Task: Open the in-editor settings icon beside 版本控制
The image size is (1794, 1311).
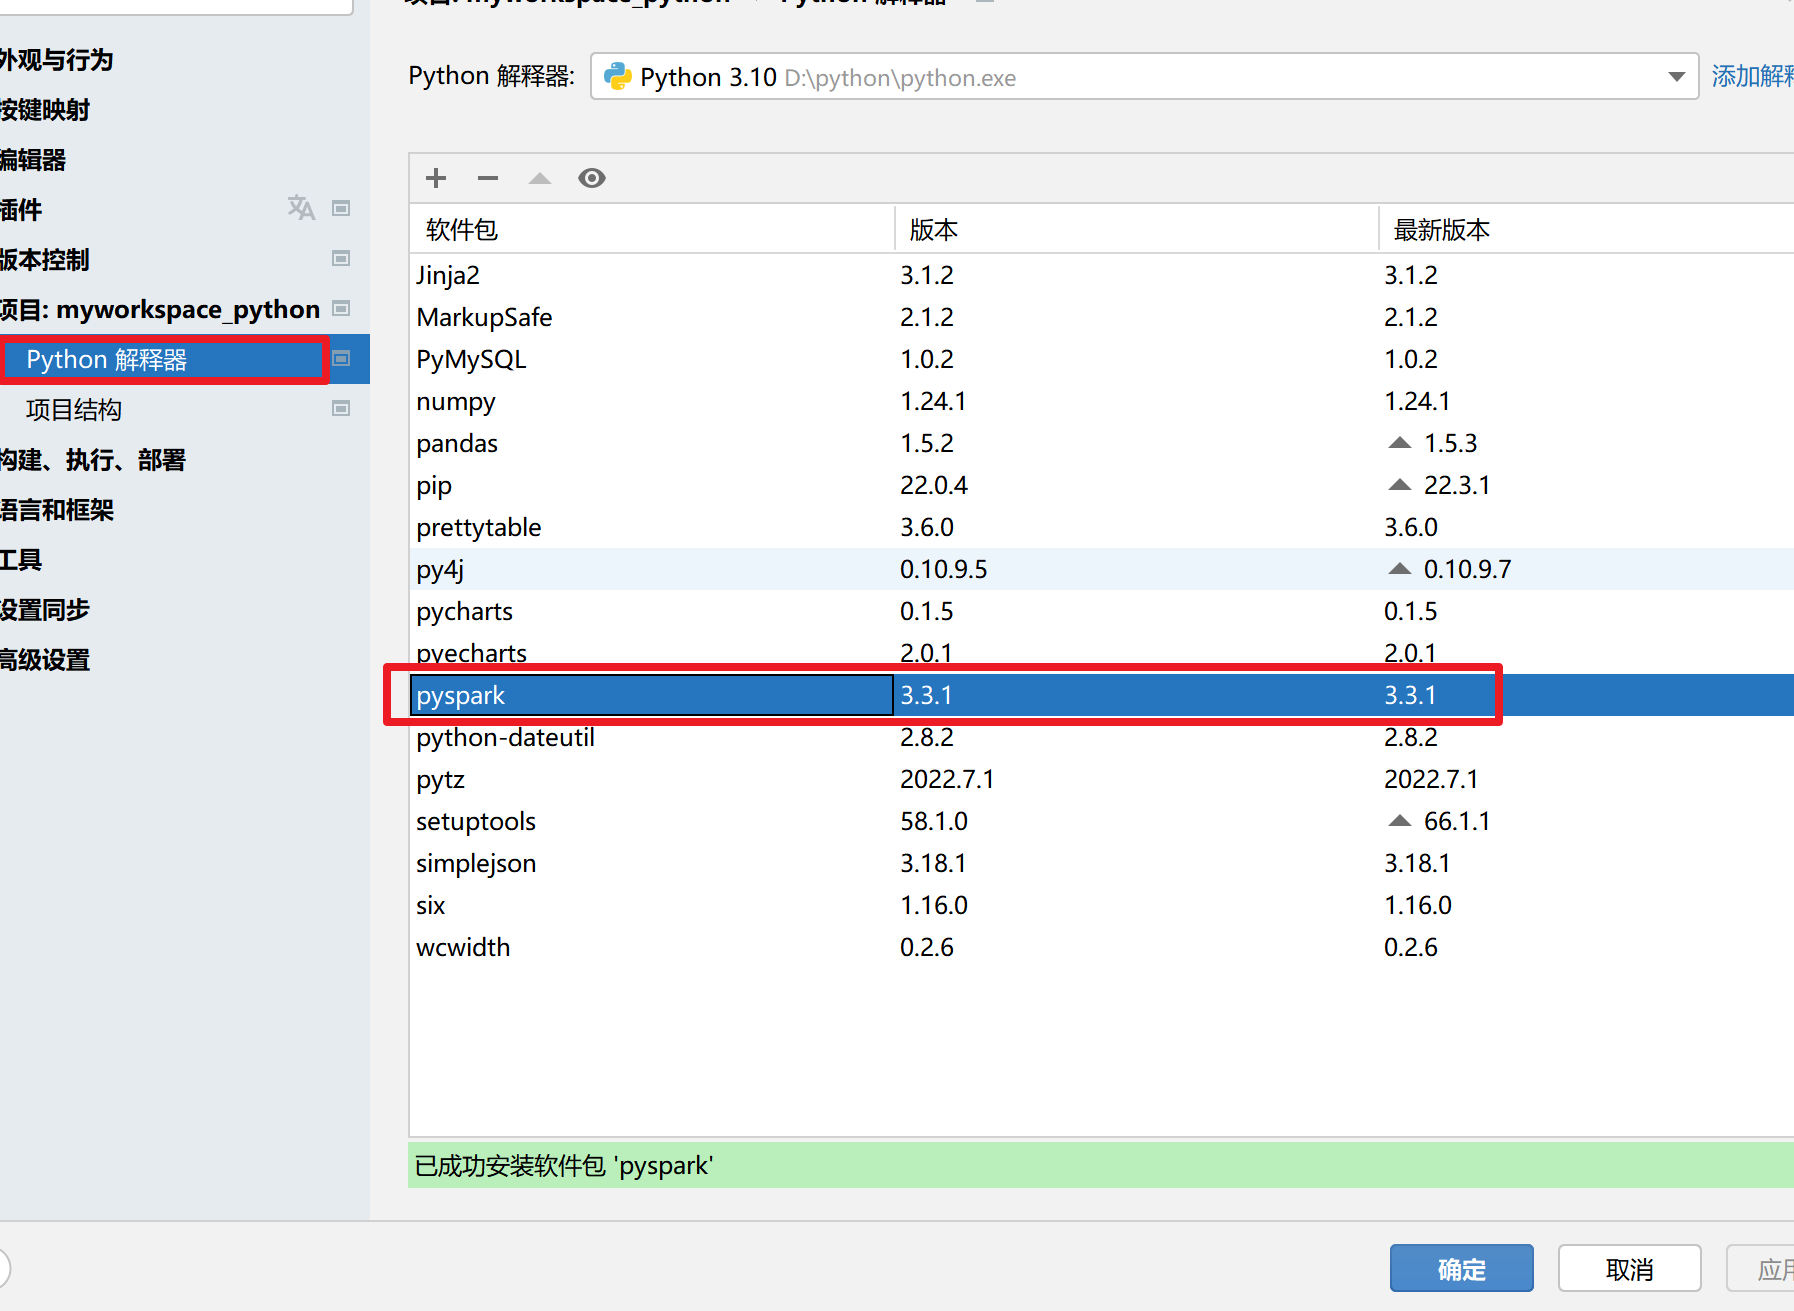Action: pos(340,258)
